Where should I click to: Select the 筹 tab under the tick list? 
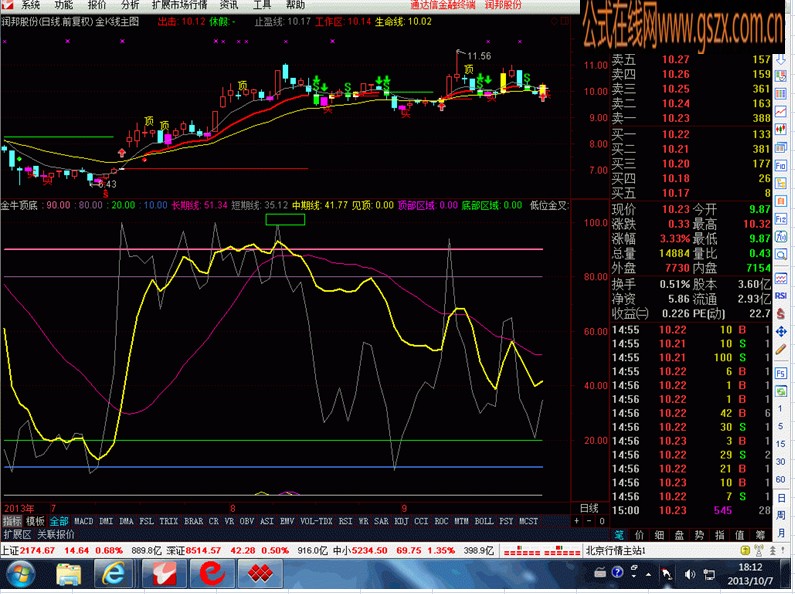pyautogui.click(x=759, y=535)
